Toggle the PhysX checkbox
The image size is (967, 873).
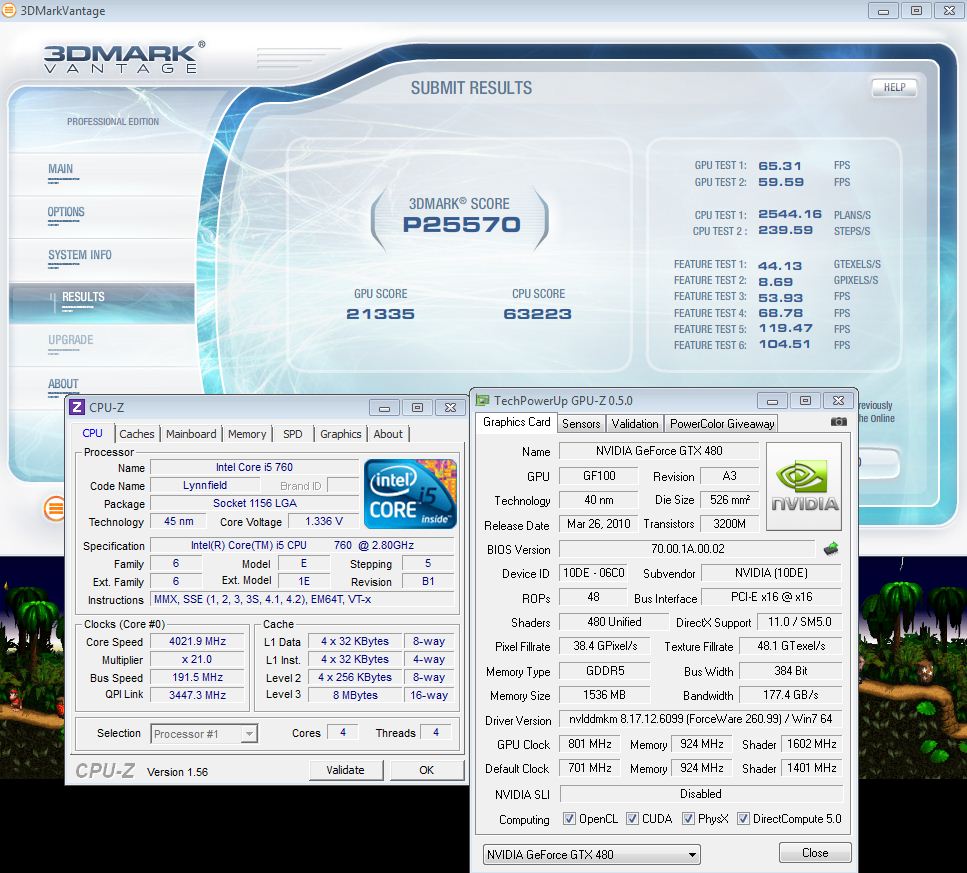tap(688, 819)
